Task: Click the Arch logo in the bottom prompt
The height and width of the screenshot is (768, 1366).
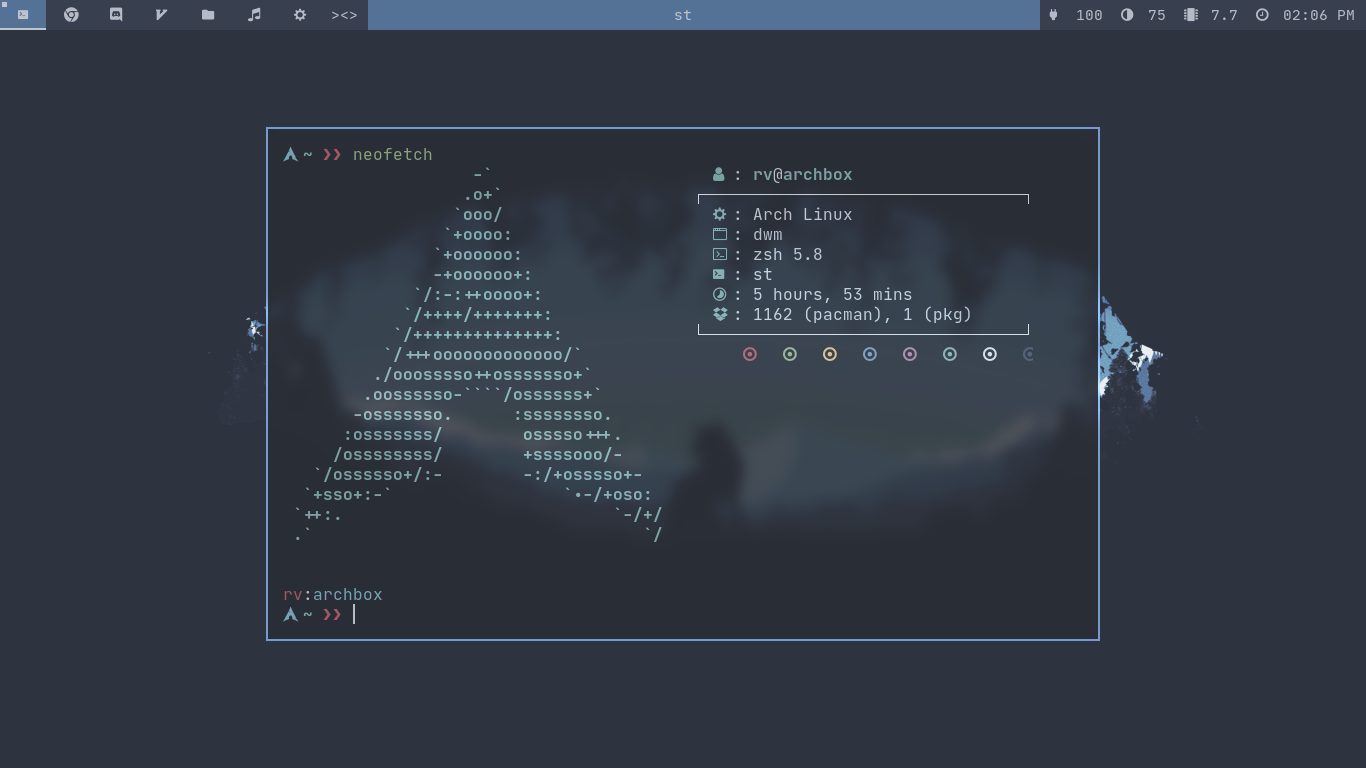Action: (x=291, y=614)
